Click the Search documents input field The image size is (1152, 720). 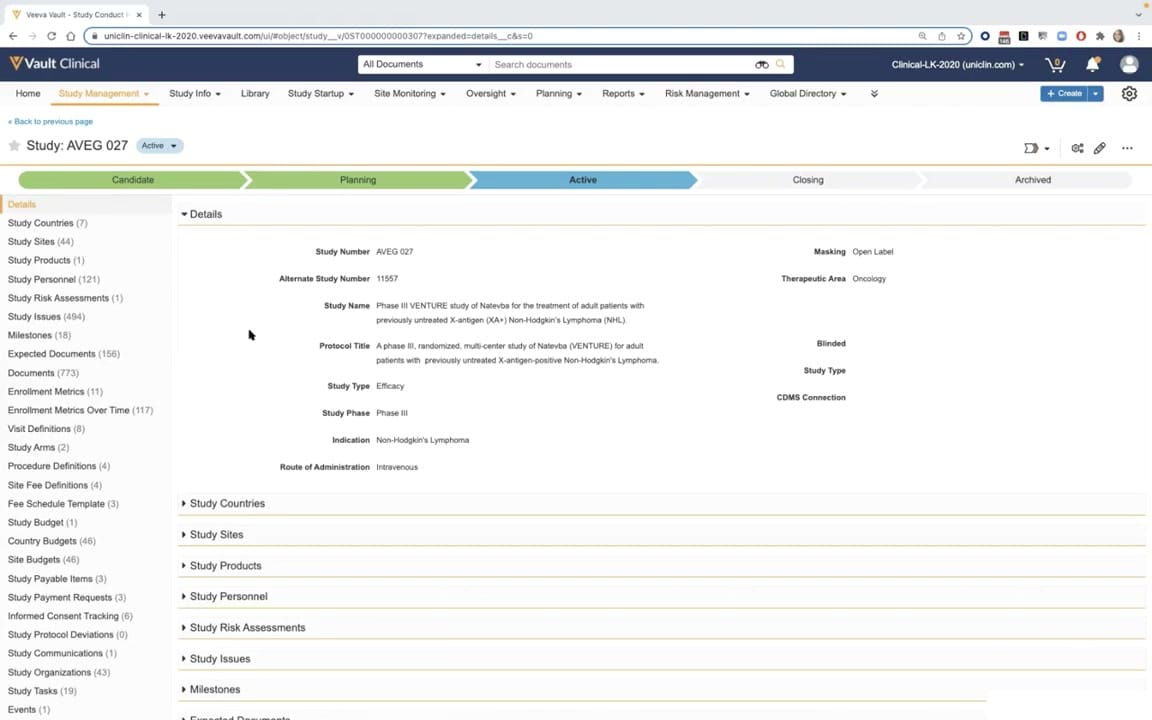[622, 65]
